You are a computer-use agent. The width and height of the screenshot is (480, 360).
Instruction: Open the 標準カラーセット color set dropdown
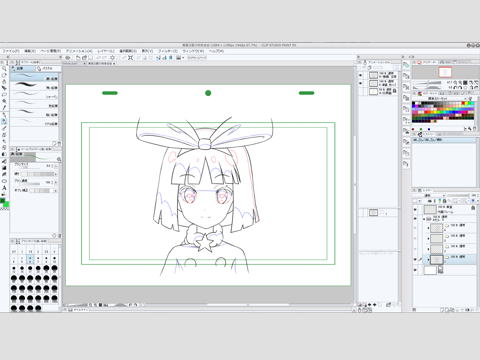pos(440,99)
